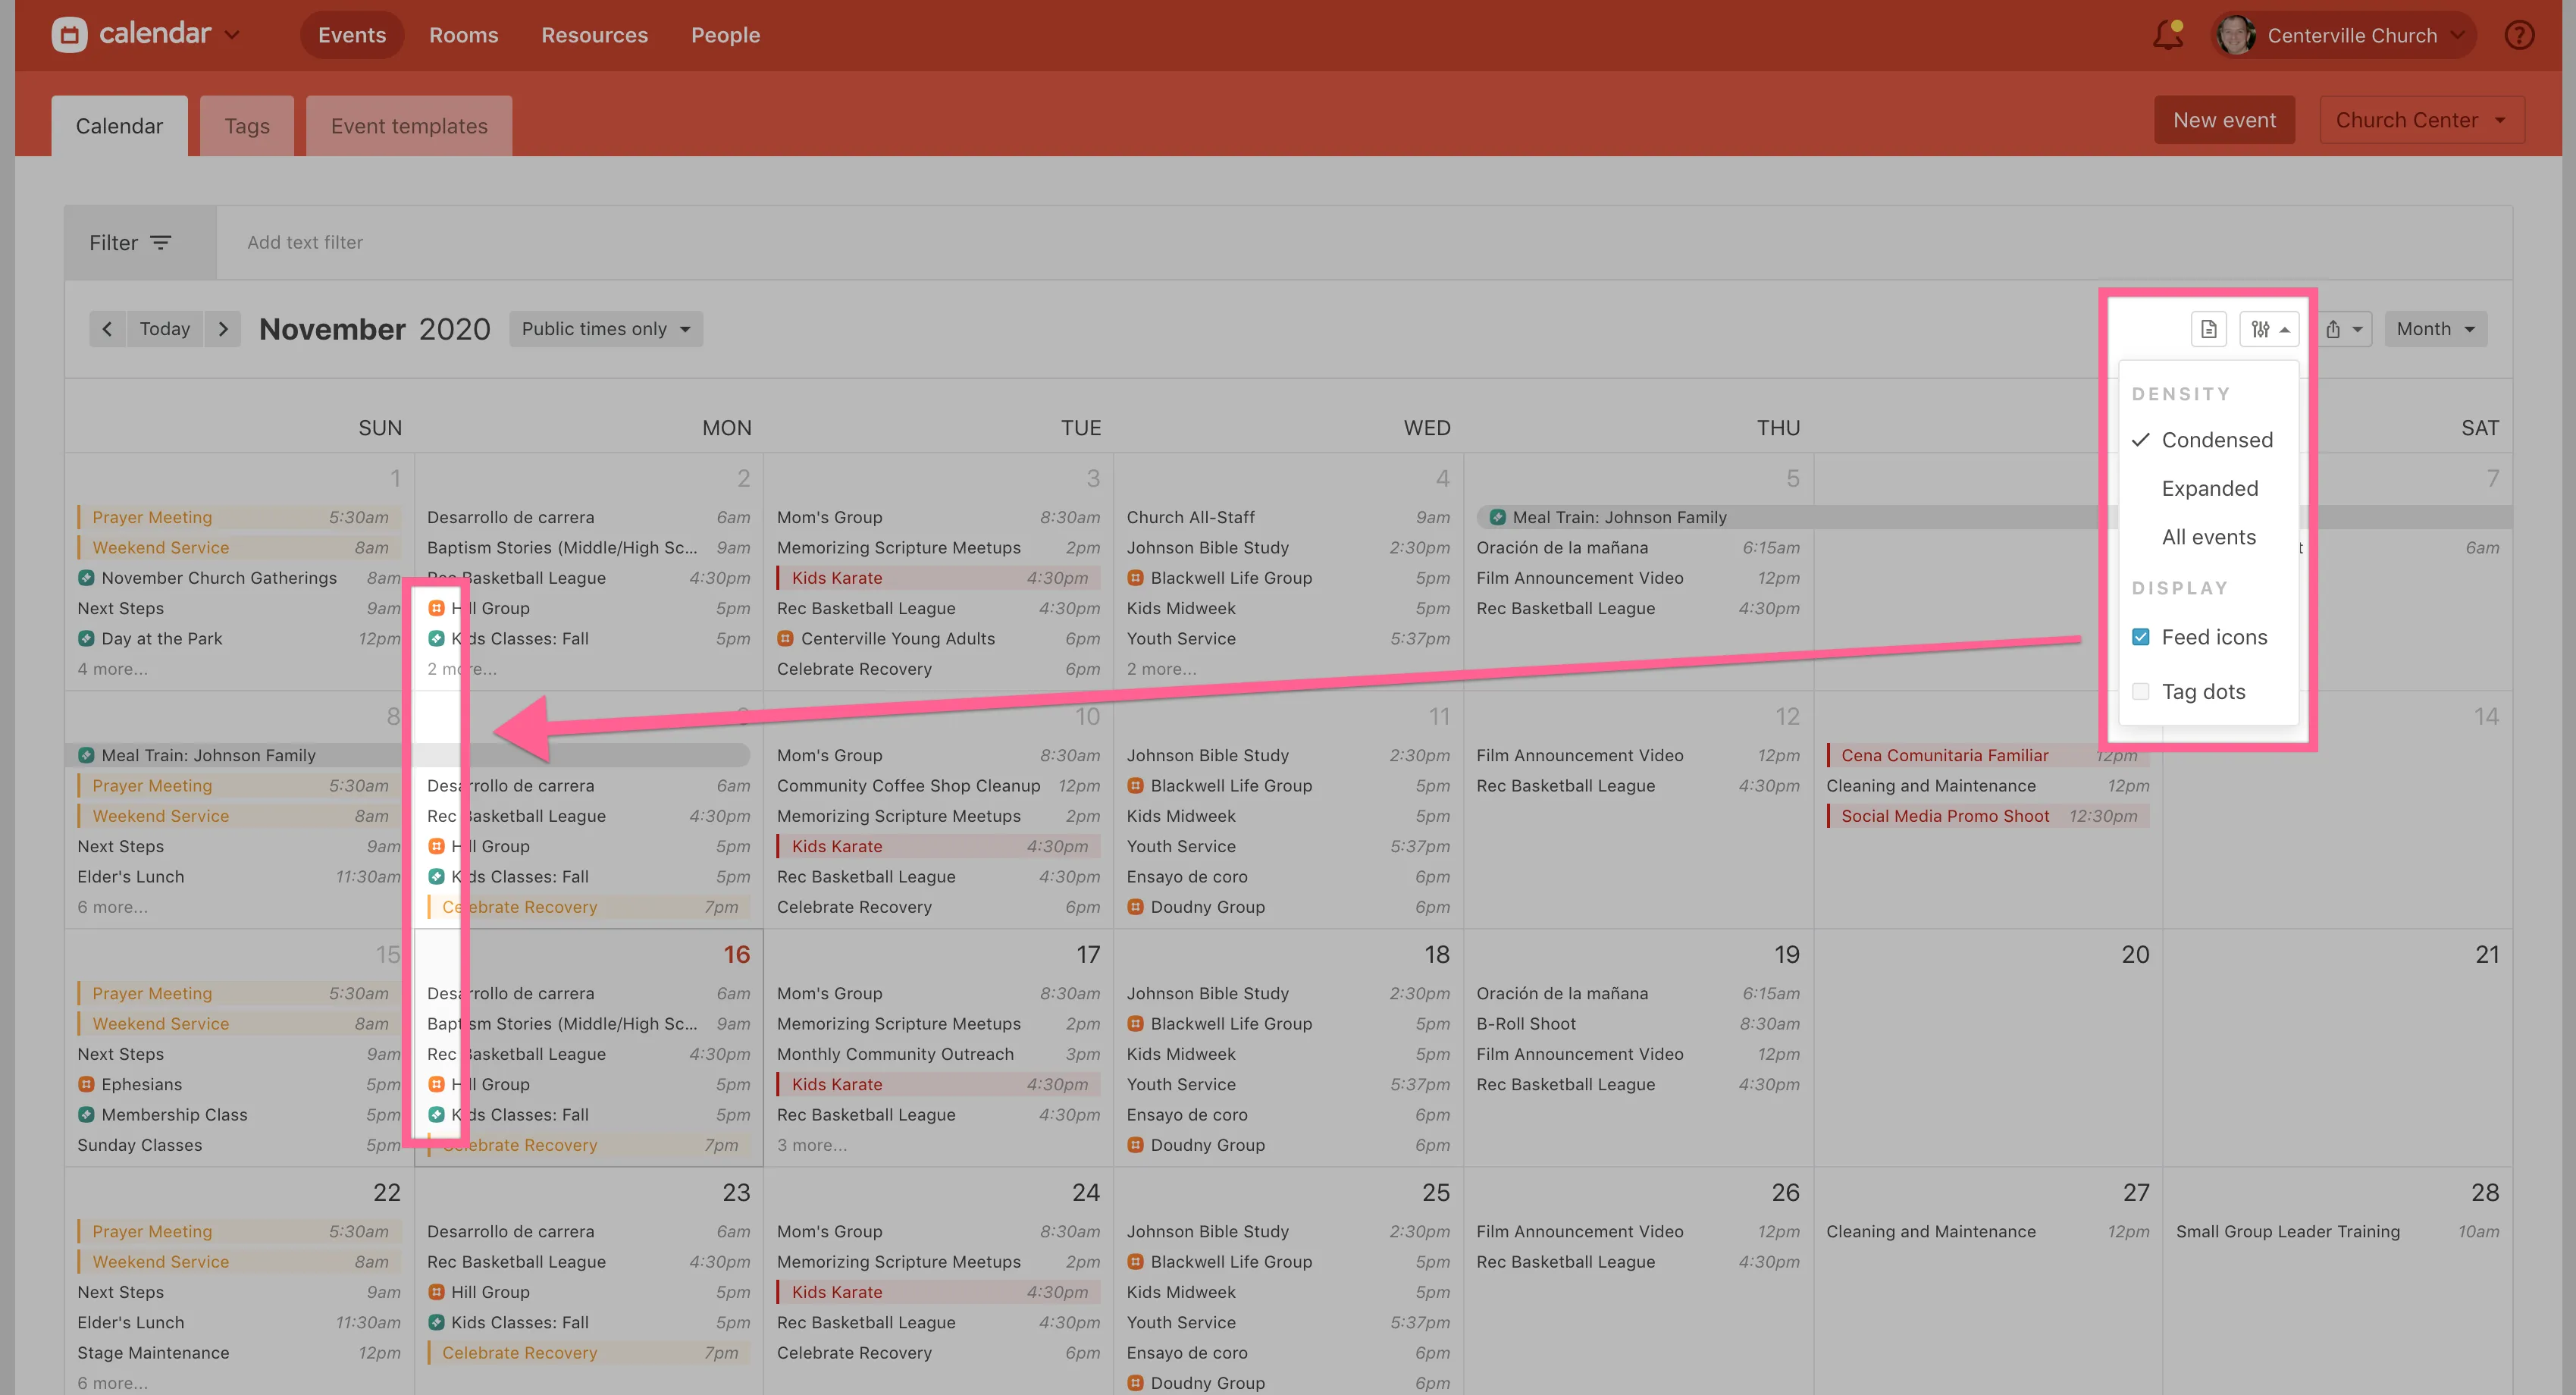Open the Rooms menu item
The width and height of the screenshot is (2576, 1395).
pos(463,35)
